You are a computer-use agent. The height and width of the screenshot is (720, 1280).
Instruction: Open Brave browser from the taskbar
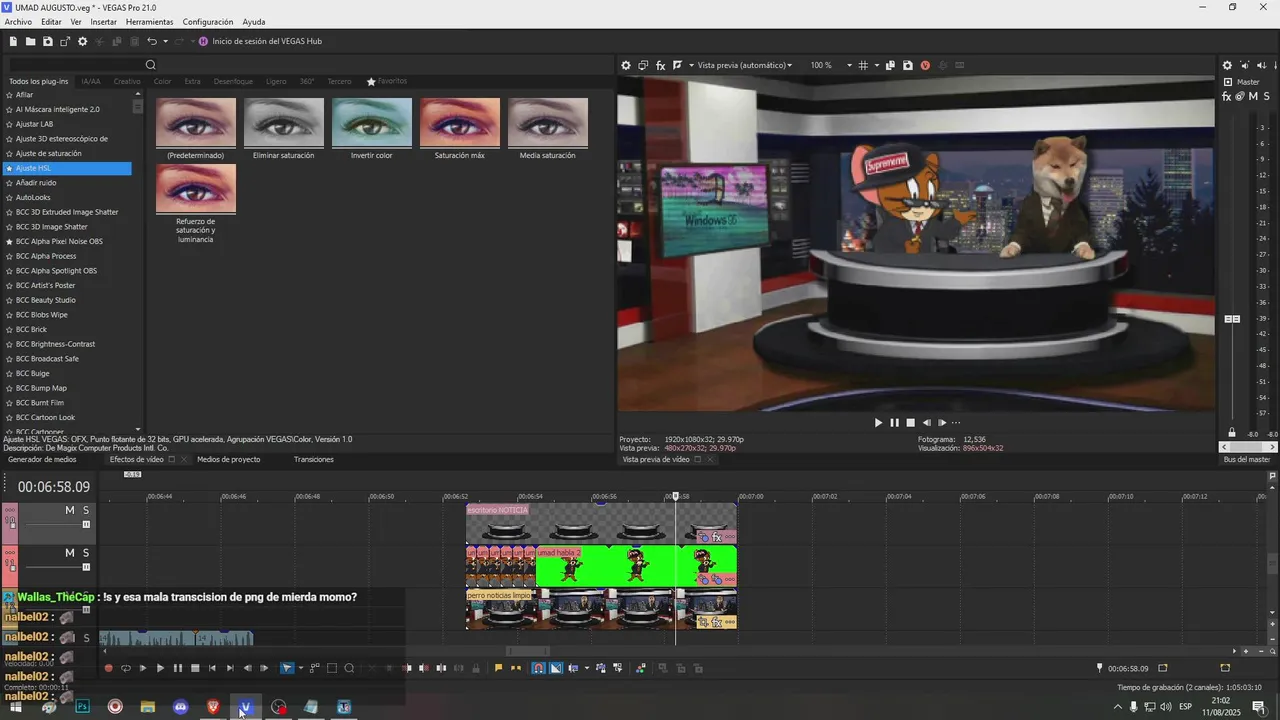tap(213, 707)
